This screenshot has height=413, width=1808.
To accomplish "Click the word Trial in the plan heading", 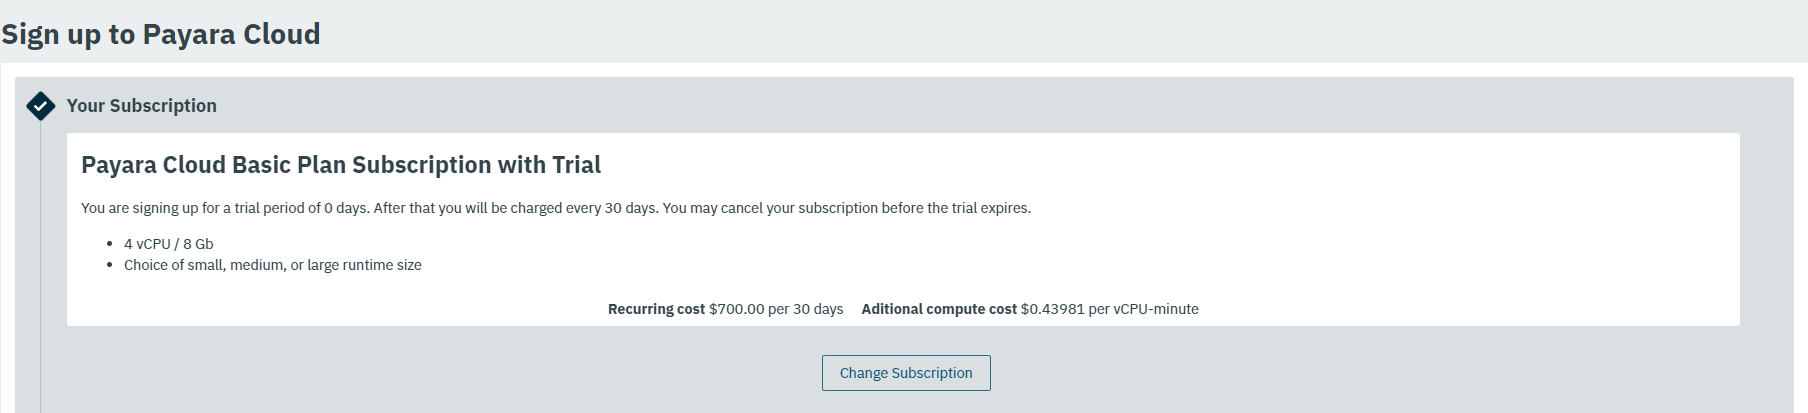I will tap(576, 165).
